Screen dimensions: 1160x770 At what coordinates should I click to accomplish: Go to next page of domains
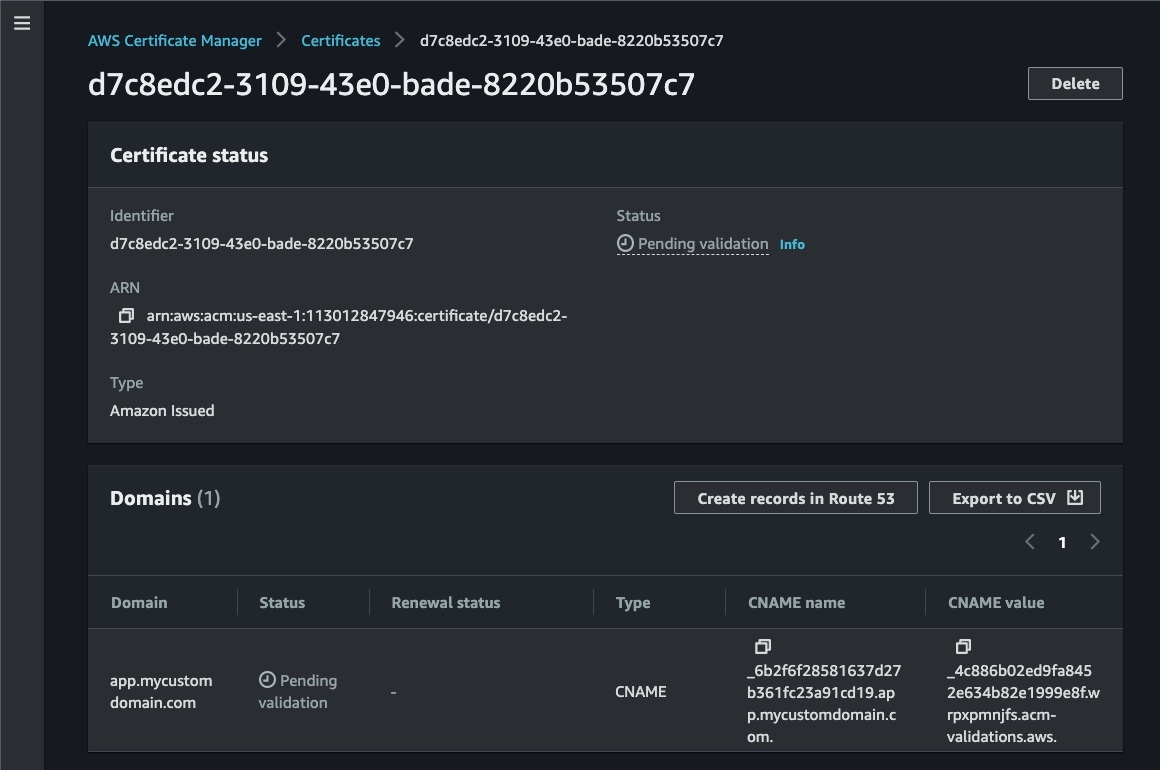point(1095,542)
